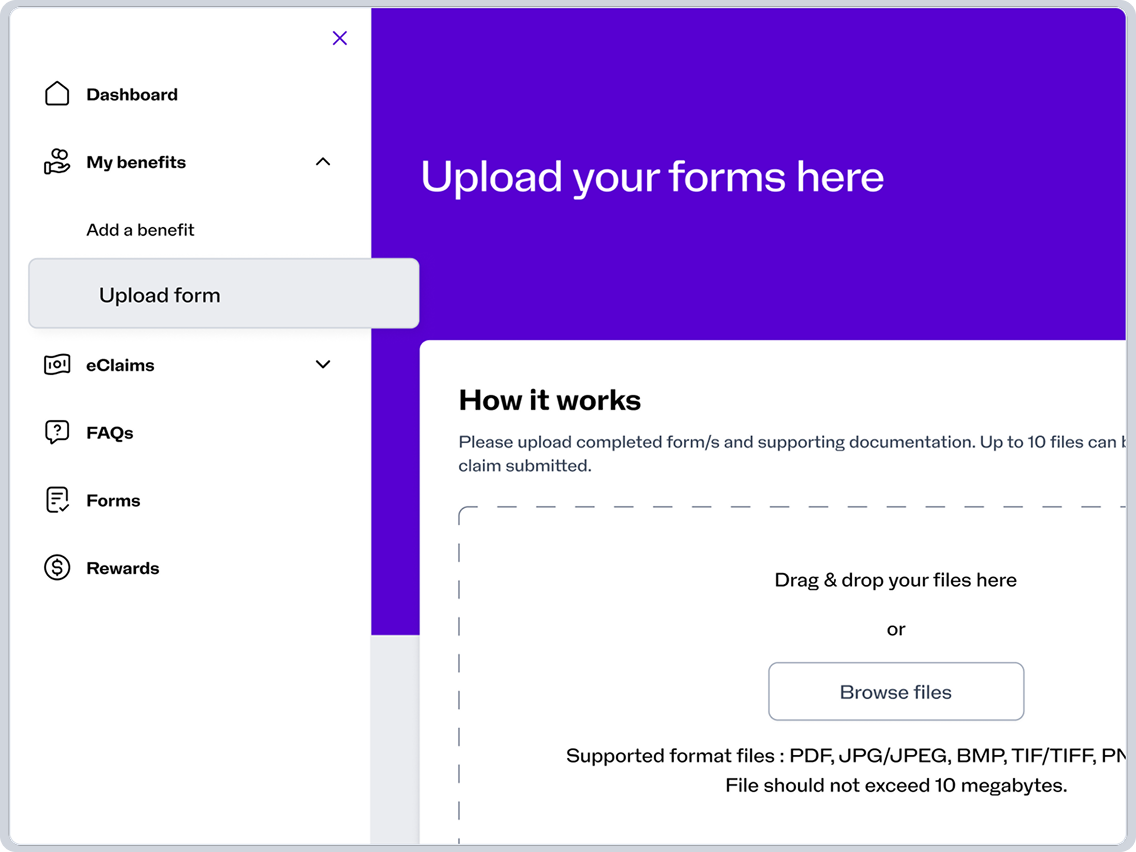Expand the eClaims section chevron
Viewport: 1136px width, 852px height.
coord(323,364)
